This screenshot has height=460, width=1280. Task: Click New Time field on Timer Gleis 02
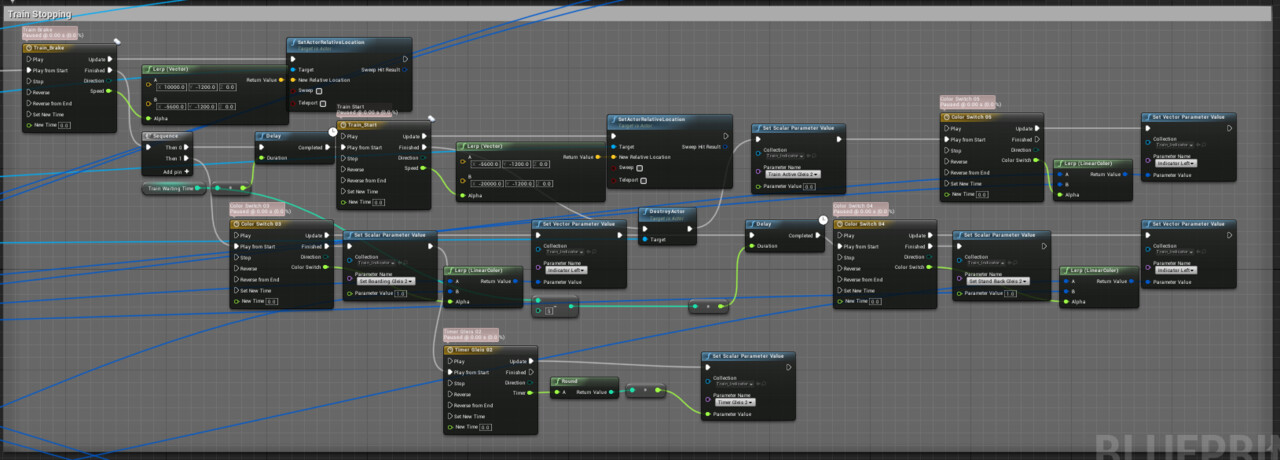pyautogui.click(x=486, y=427)
